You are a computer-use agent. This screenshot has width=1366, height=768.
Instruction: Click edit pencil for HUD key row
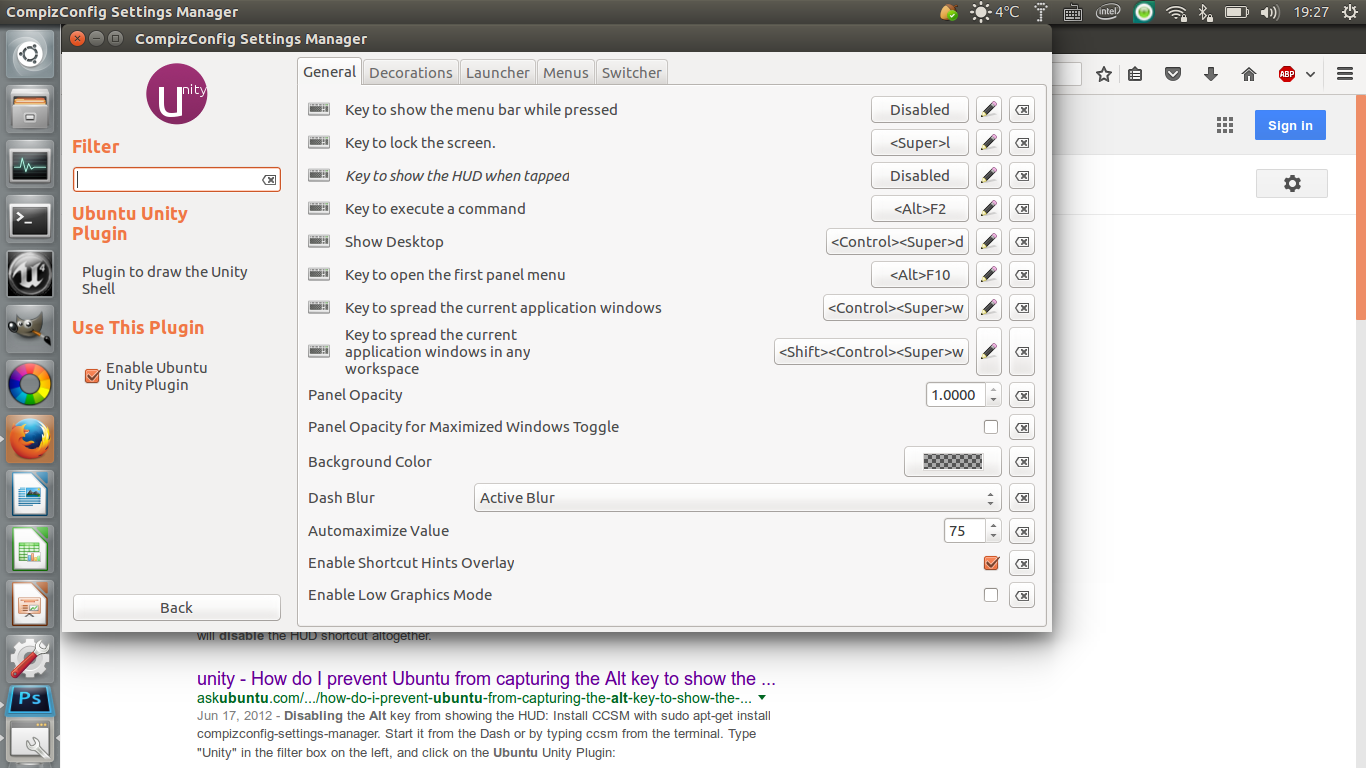[x=988, y=176]
